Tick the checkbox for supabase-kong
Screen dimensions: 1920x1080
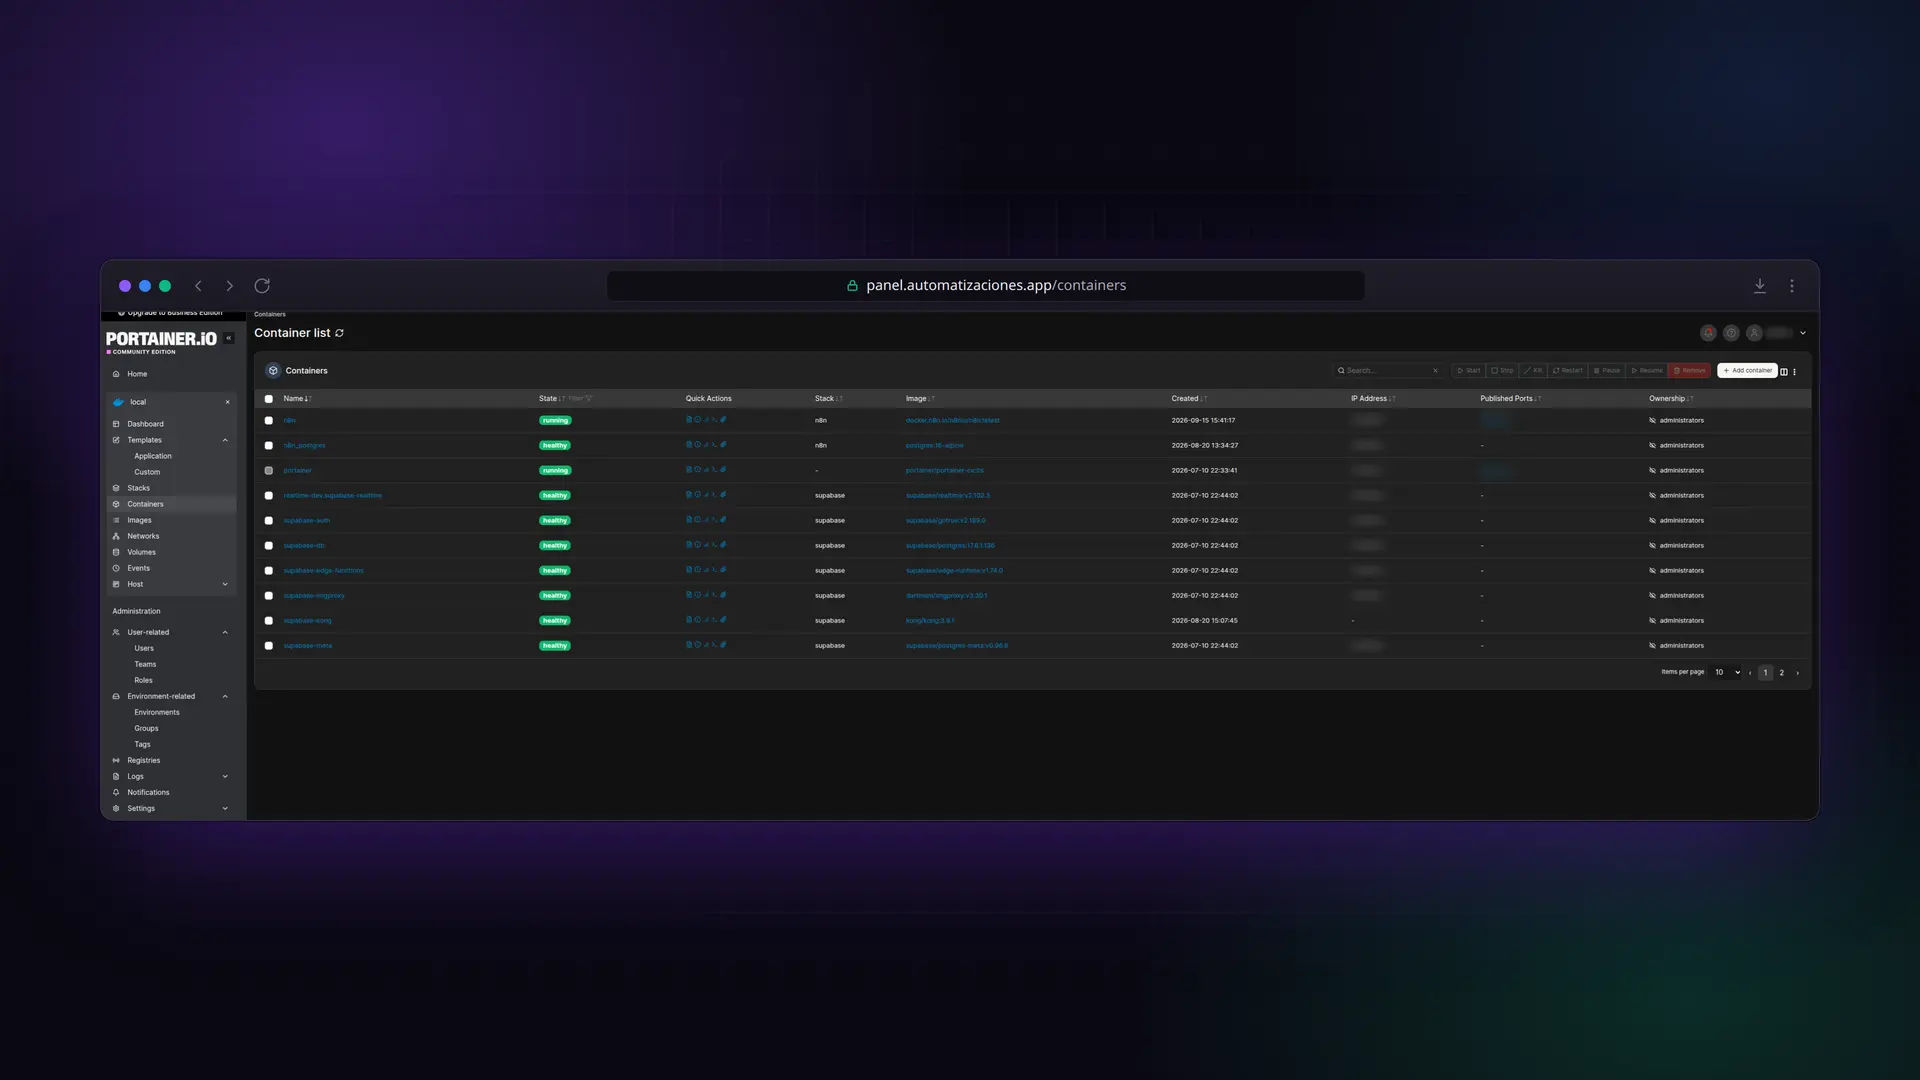click(268, 621)
